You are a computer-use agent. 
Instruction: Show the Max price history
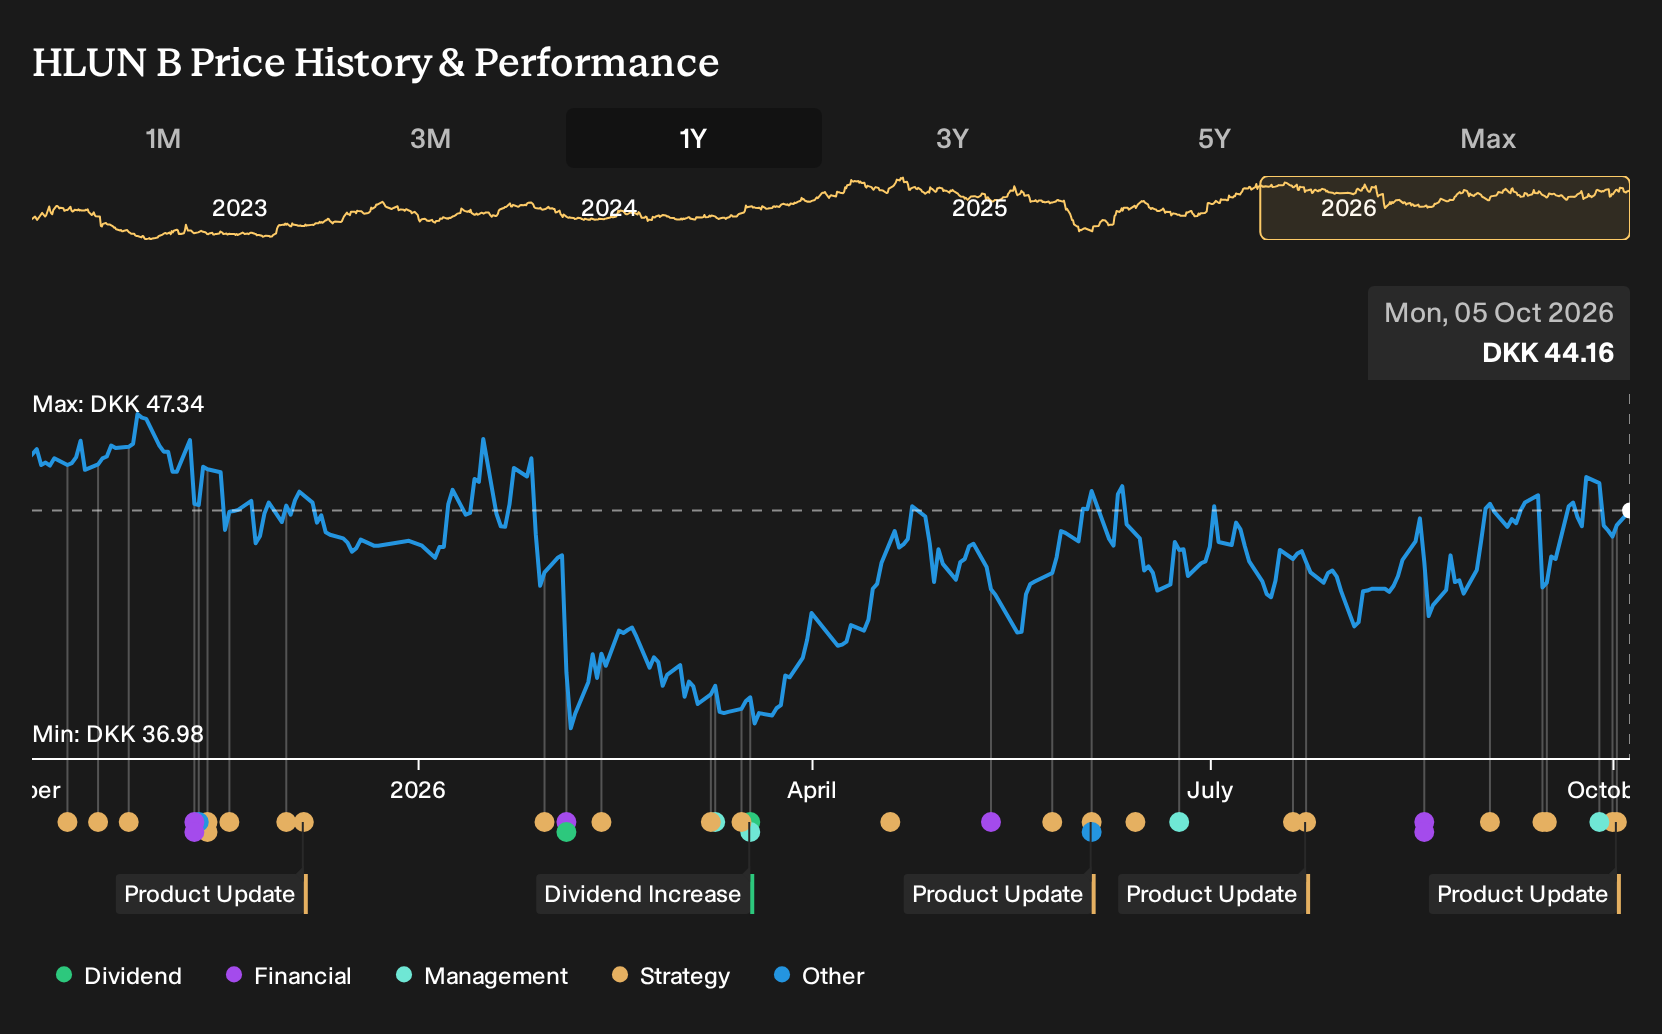click(1488, 138)
